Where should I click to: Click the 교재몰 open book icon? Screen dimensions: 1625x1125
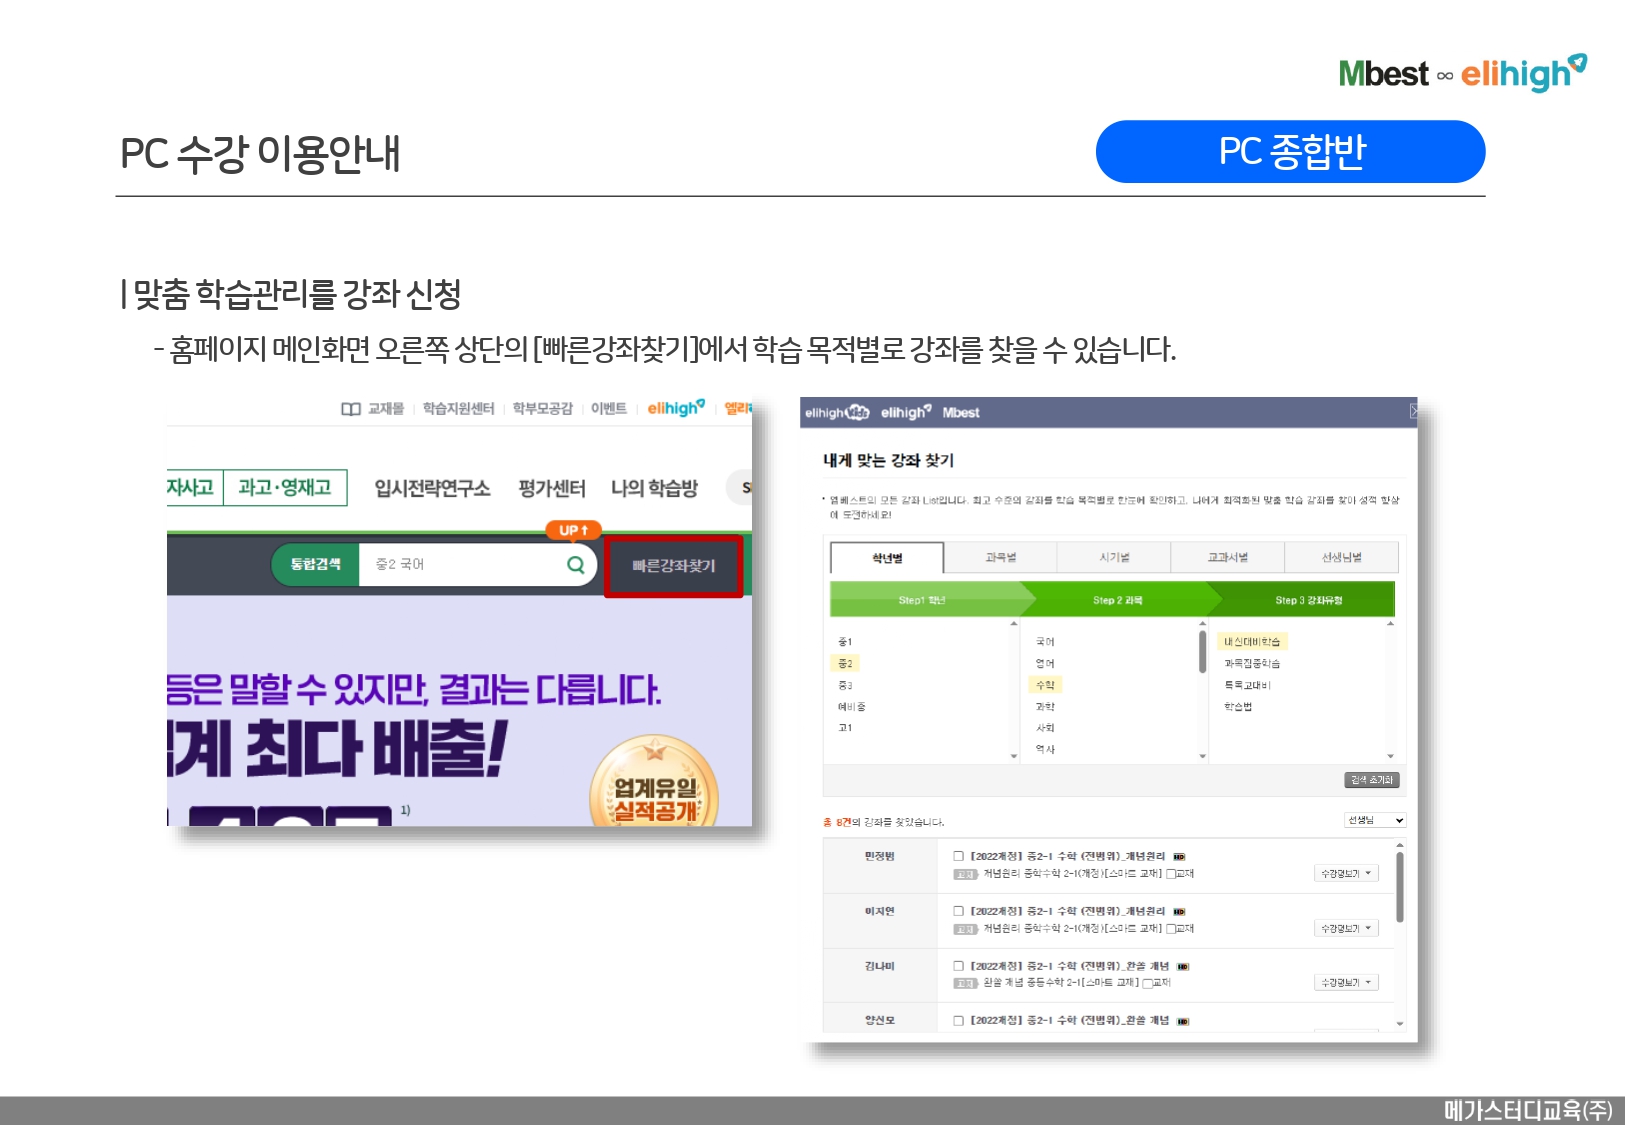350,409
